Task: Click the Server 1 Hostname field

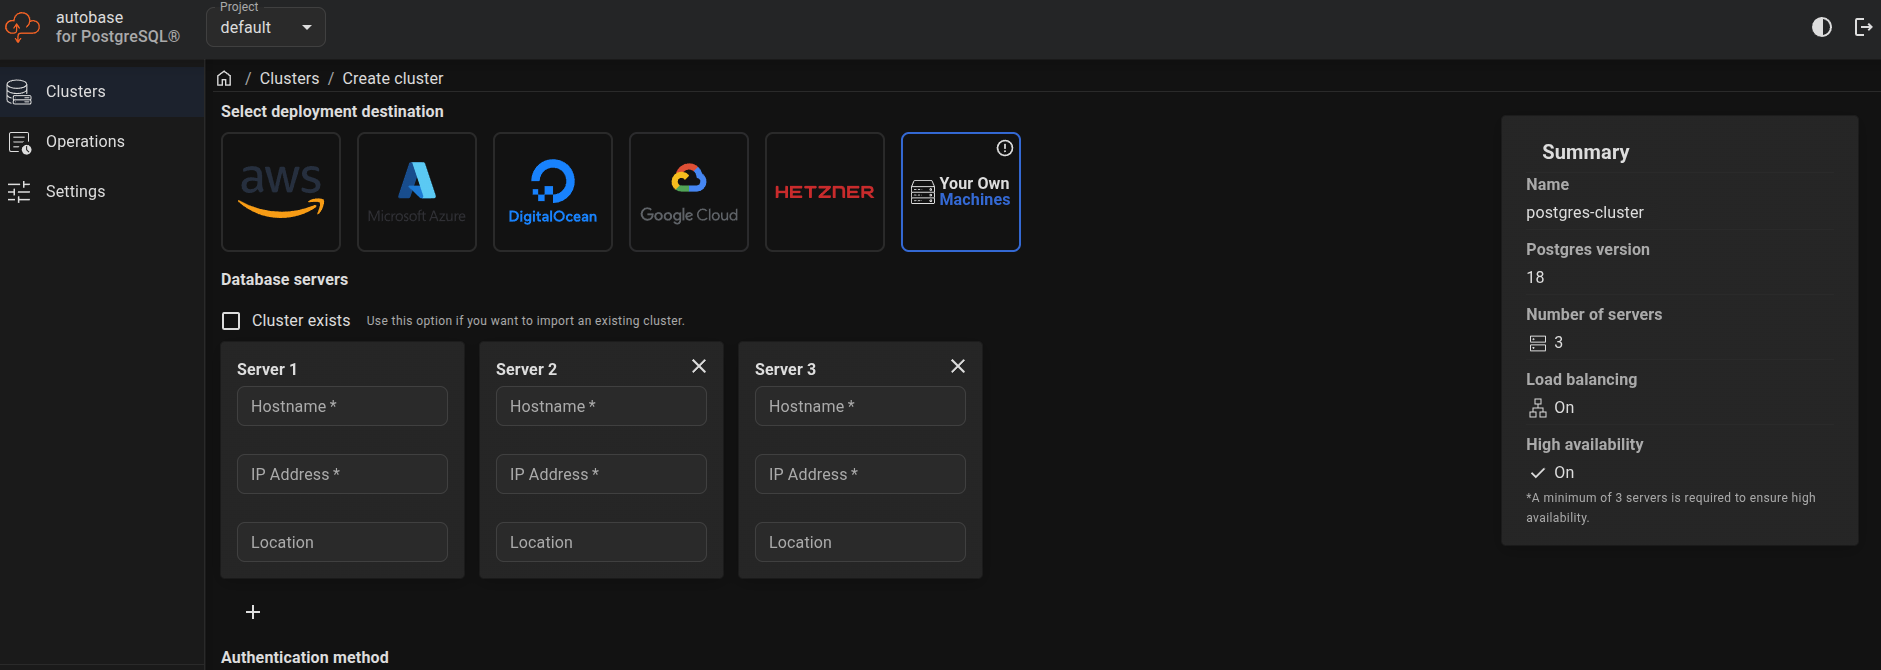Action: coord(342,406)
